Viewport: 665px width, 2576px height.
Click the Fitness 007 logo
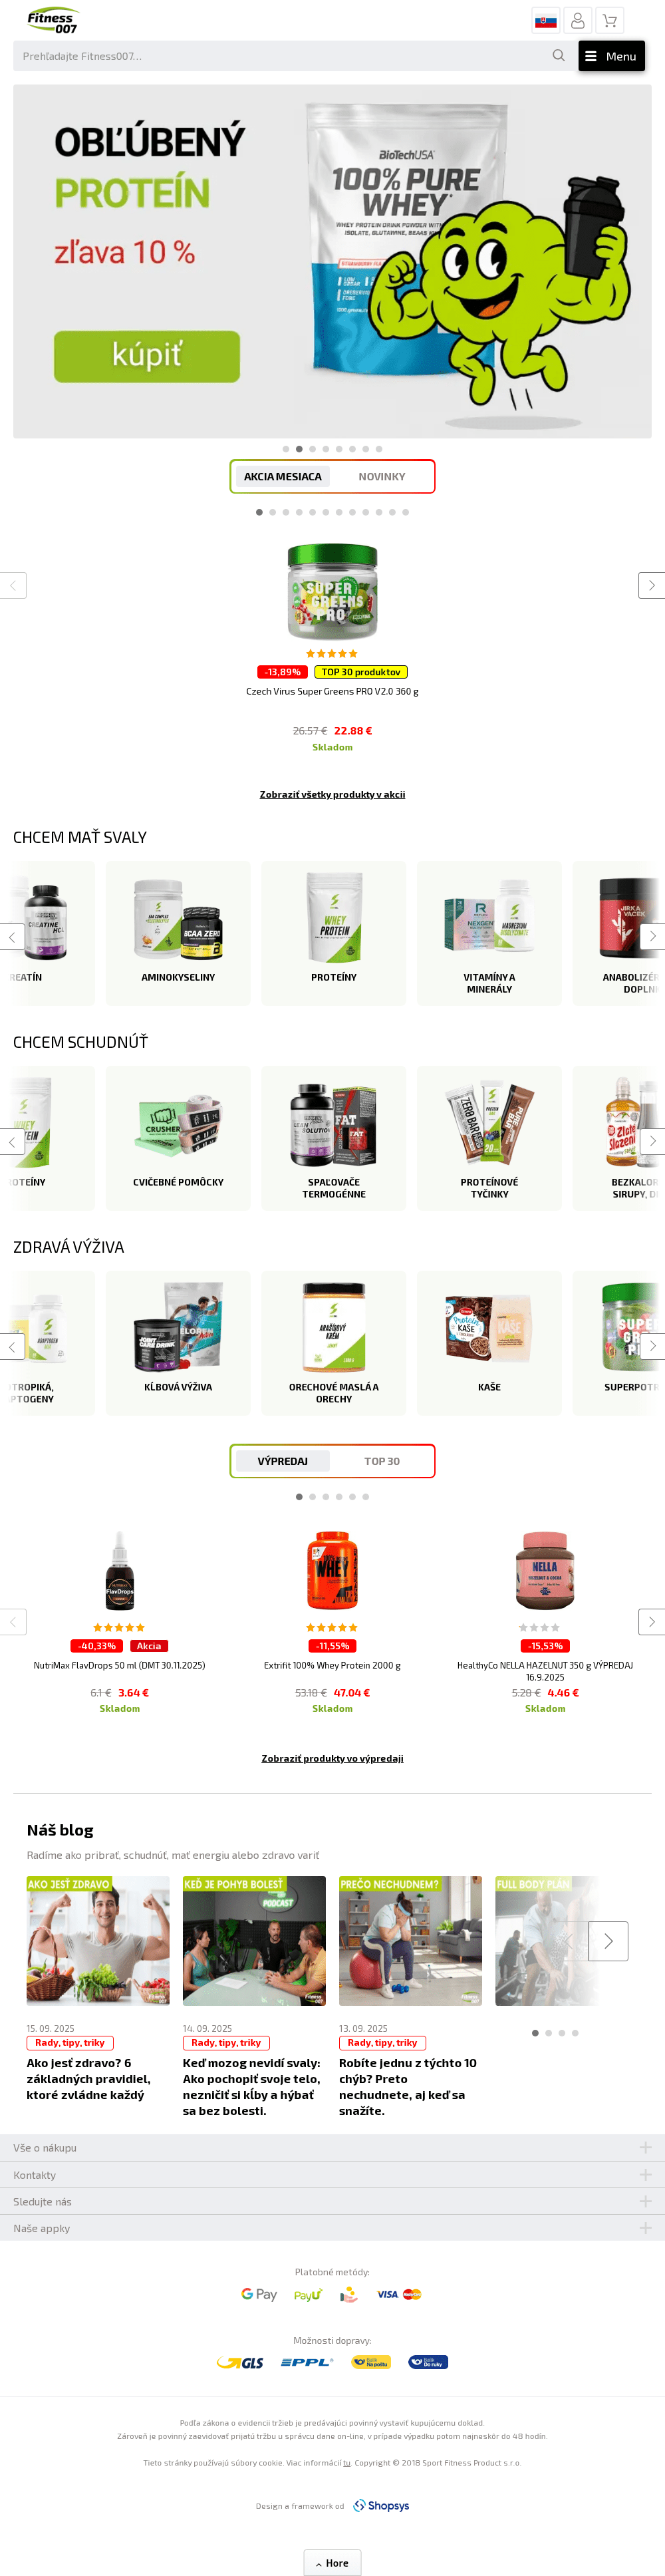[x=52, y=21]
